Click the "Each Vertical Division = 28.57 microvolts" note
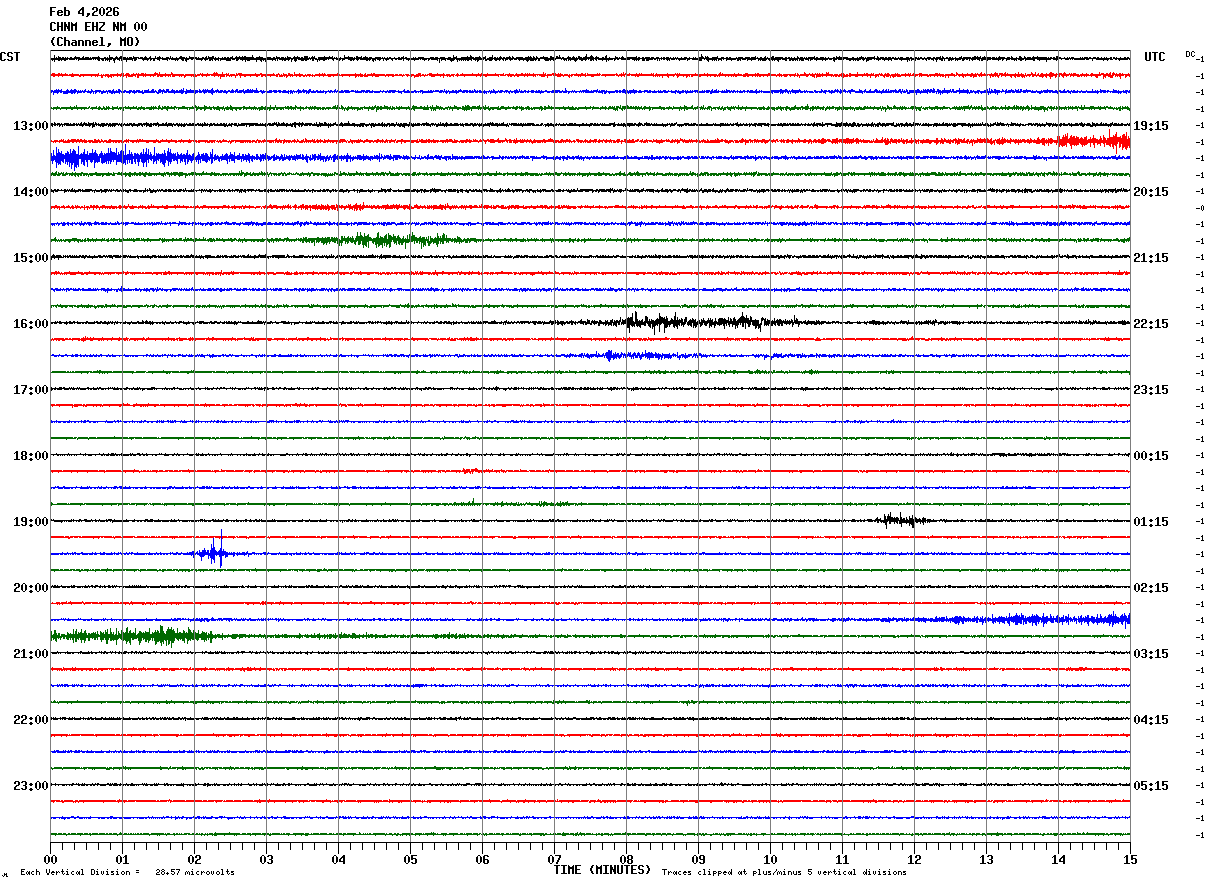 click(x=127, y=873)
